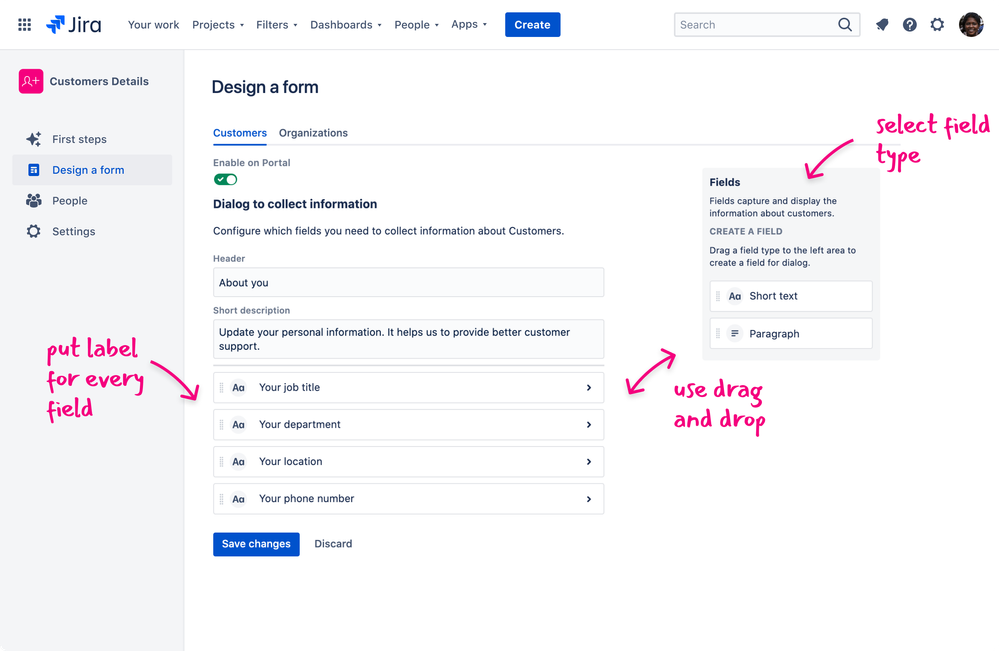Switch to the Organizations tab
999x651 pixels.
313,132
